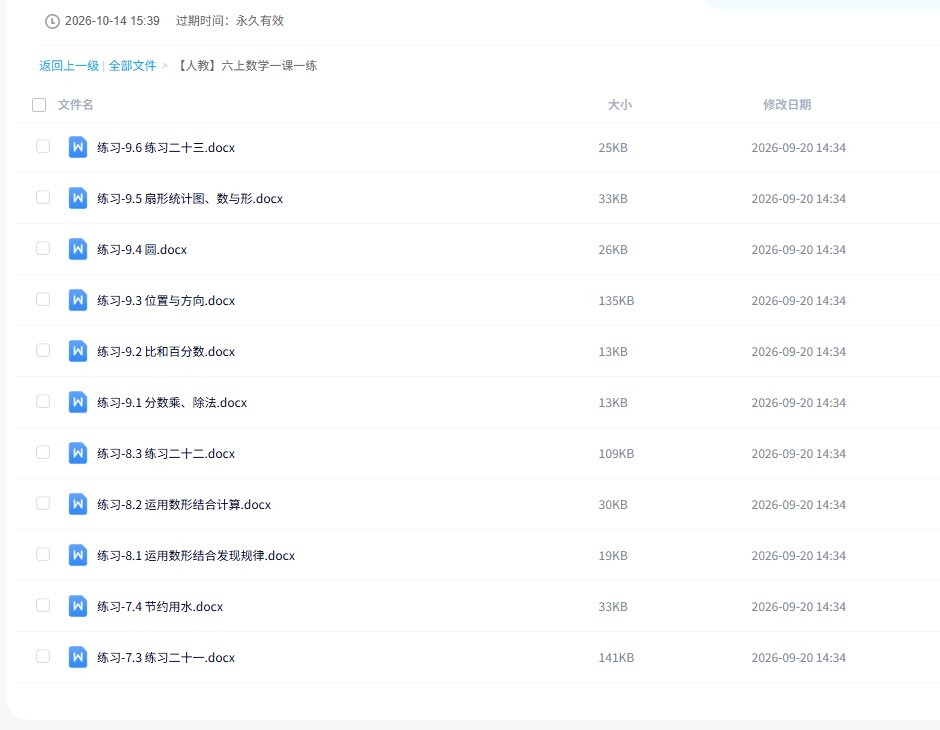Click the Word icon for 练习-9.1 分数乘、除法.docx
Viewport: 940px width, 730px height.
tap(78, 402)
